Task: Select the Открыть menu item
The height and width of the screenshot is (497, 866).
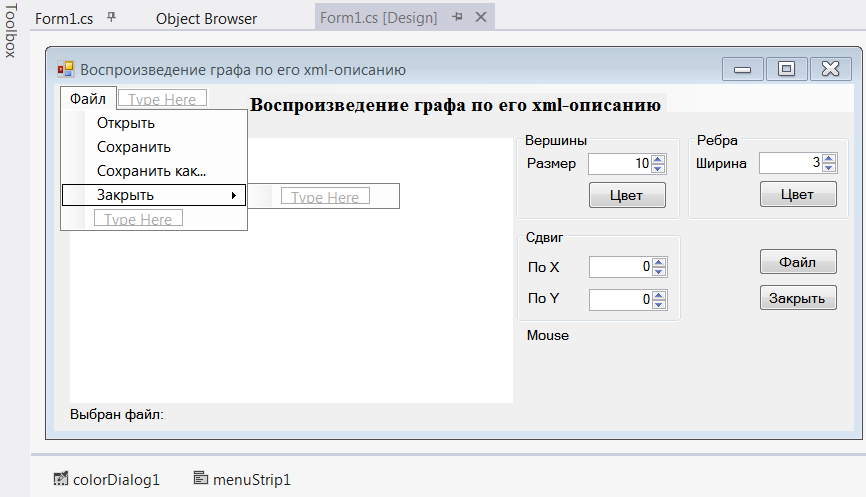Action: tap(126, 123)
